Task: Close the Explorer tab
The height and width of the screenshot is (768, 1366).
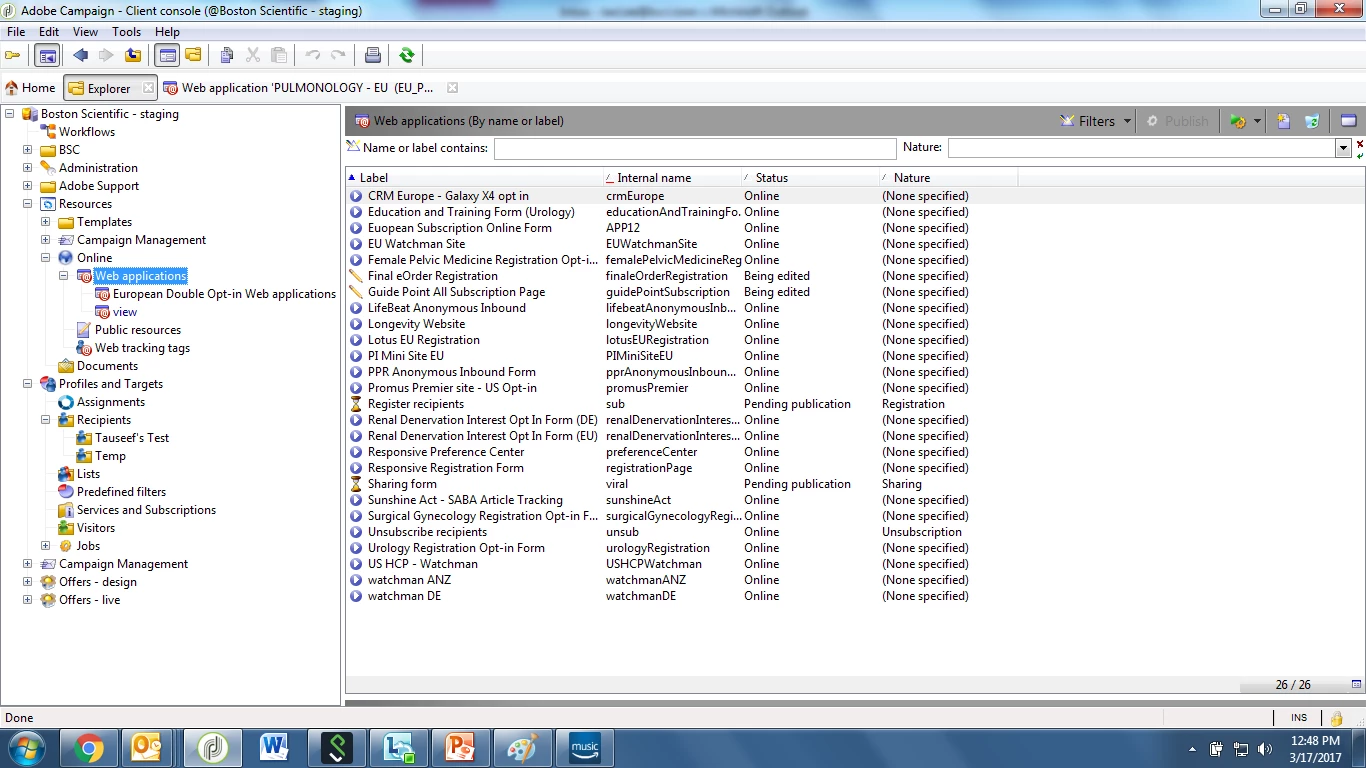Action: click(148, 88)
